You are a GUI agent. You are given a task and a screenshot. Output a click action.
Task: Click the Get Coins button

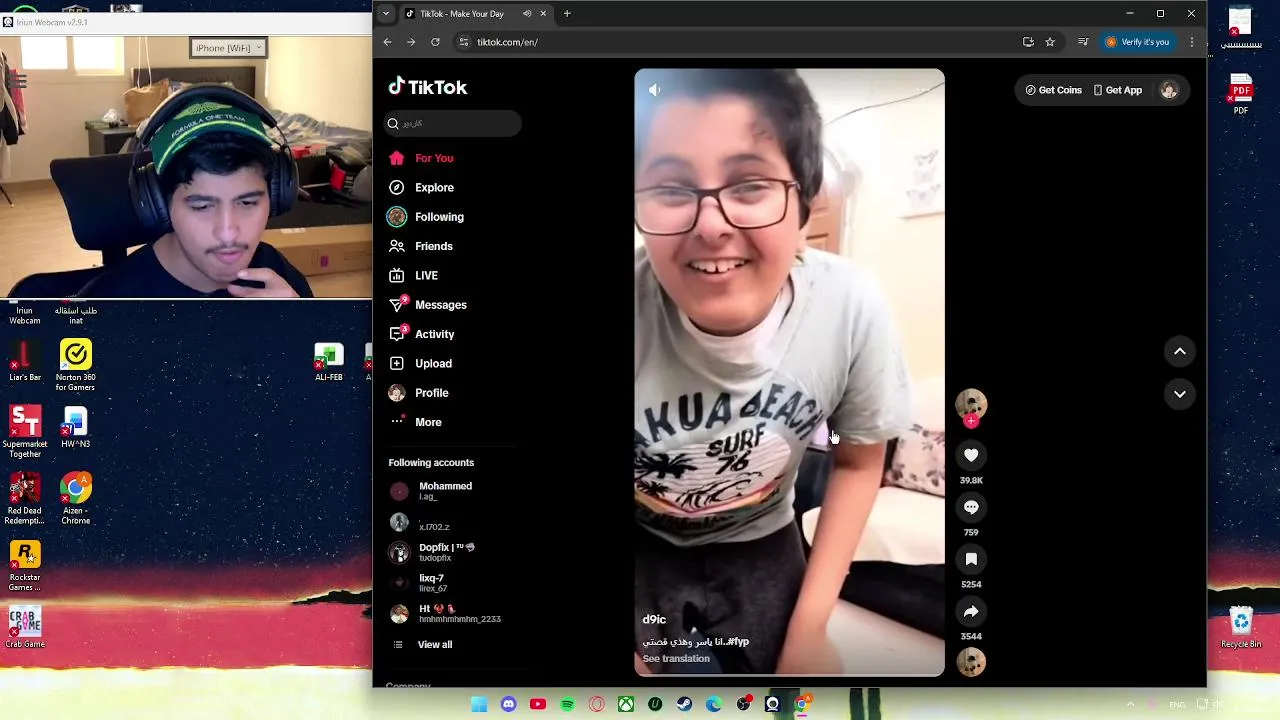coord(1053,90)
